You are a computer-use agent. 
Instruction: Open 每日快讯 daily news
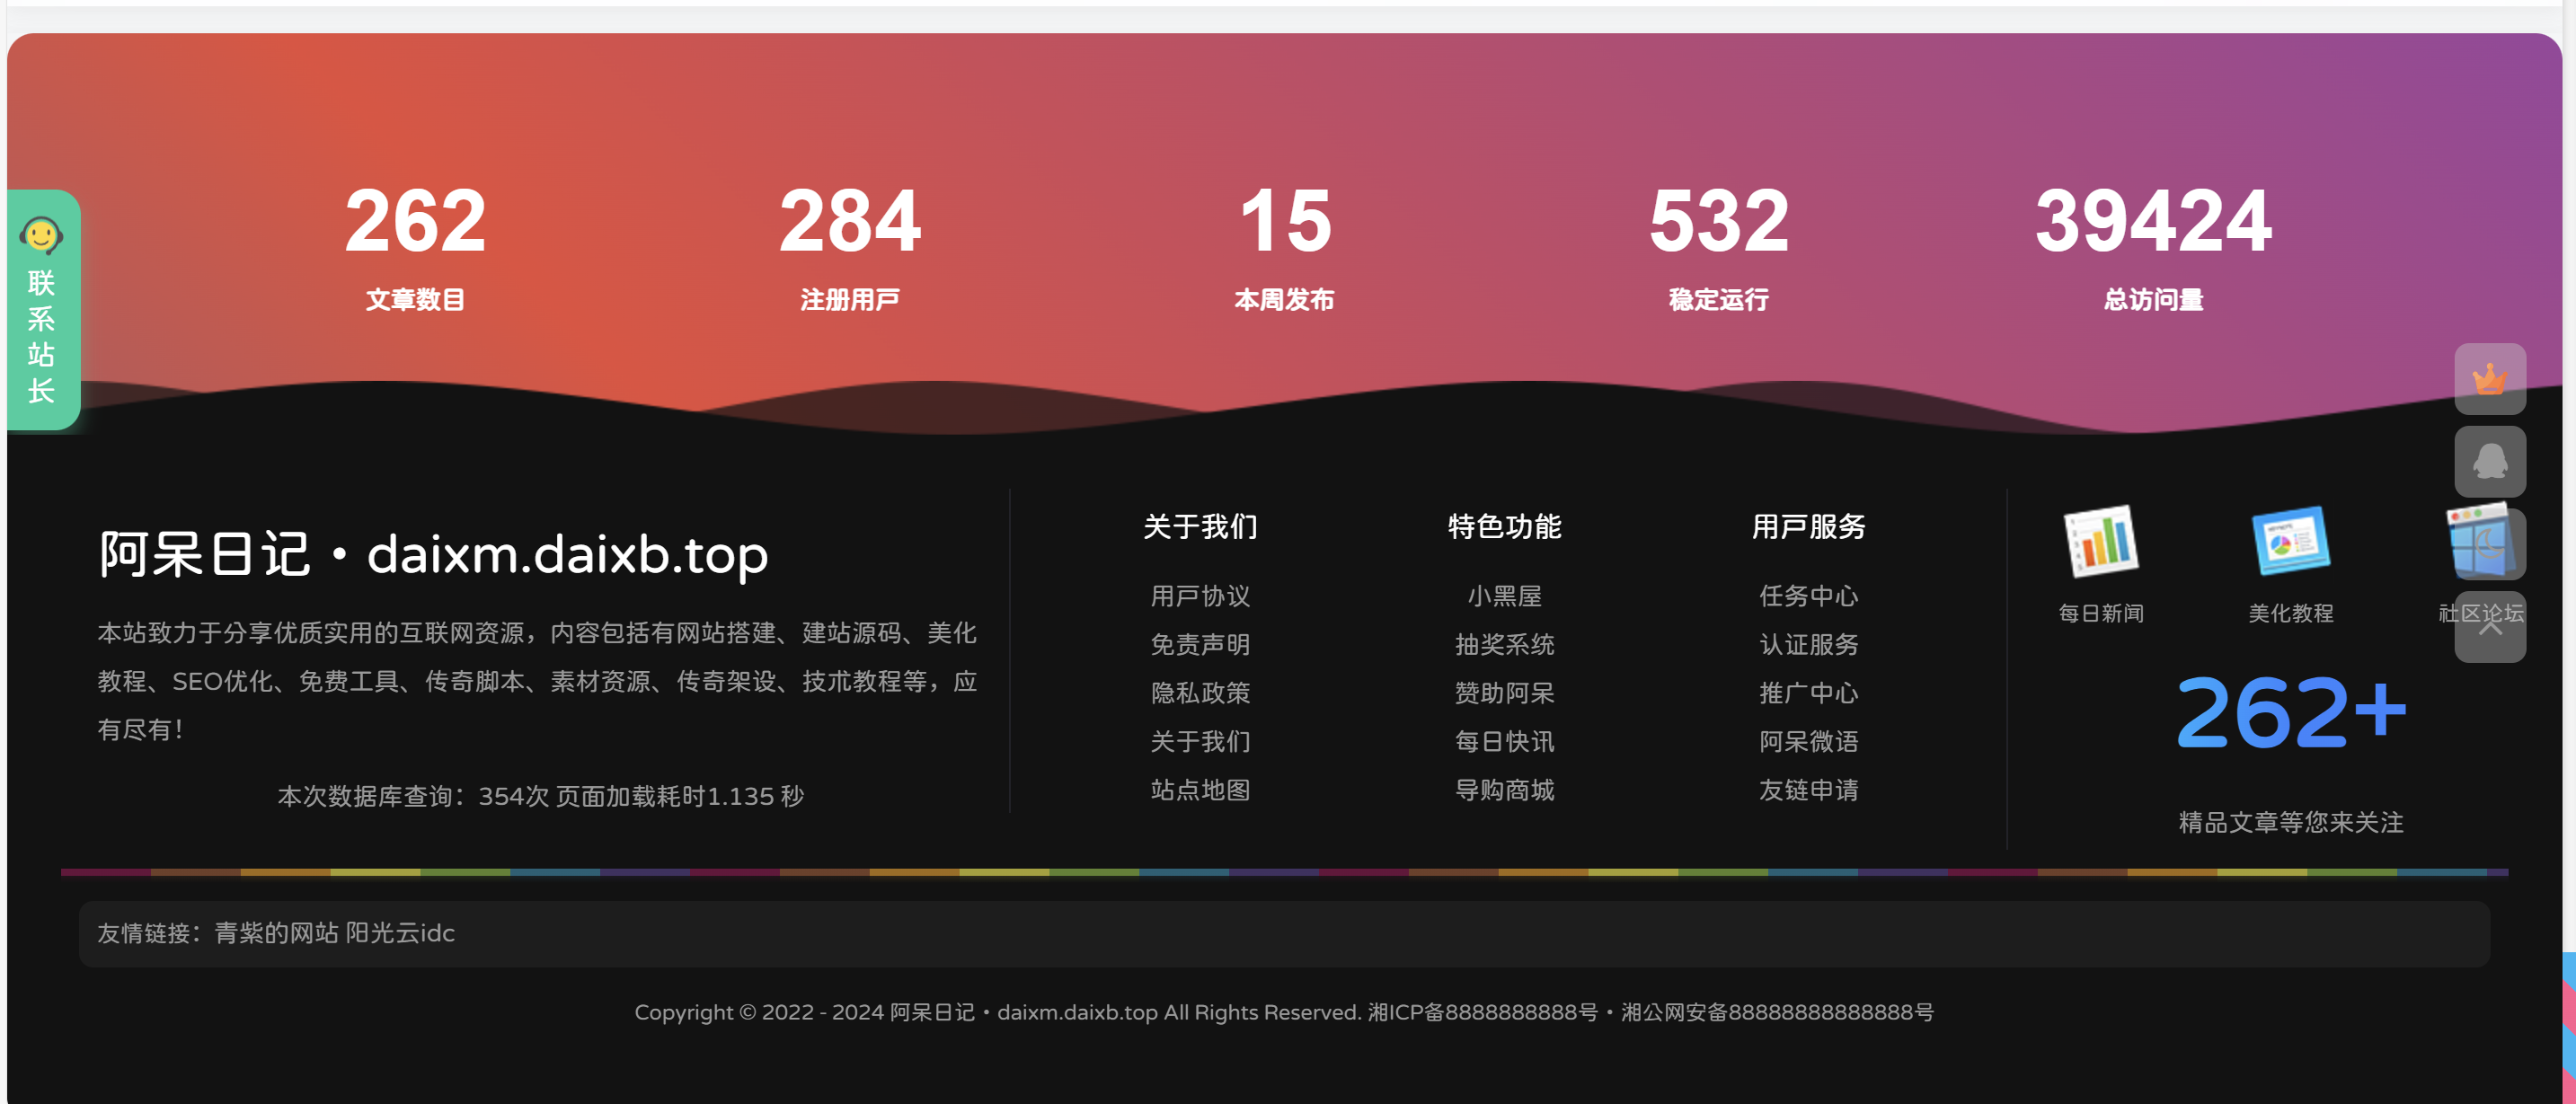(x=1504, y=741)
